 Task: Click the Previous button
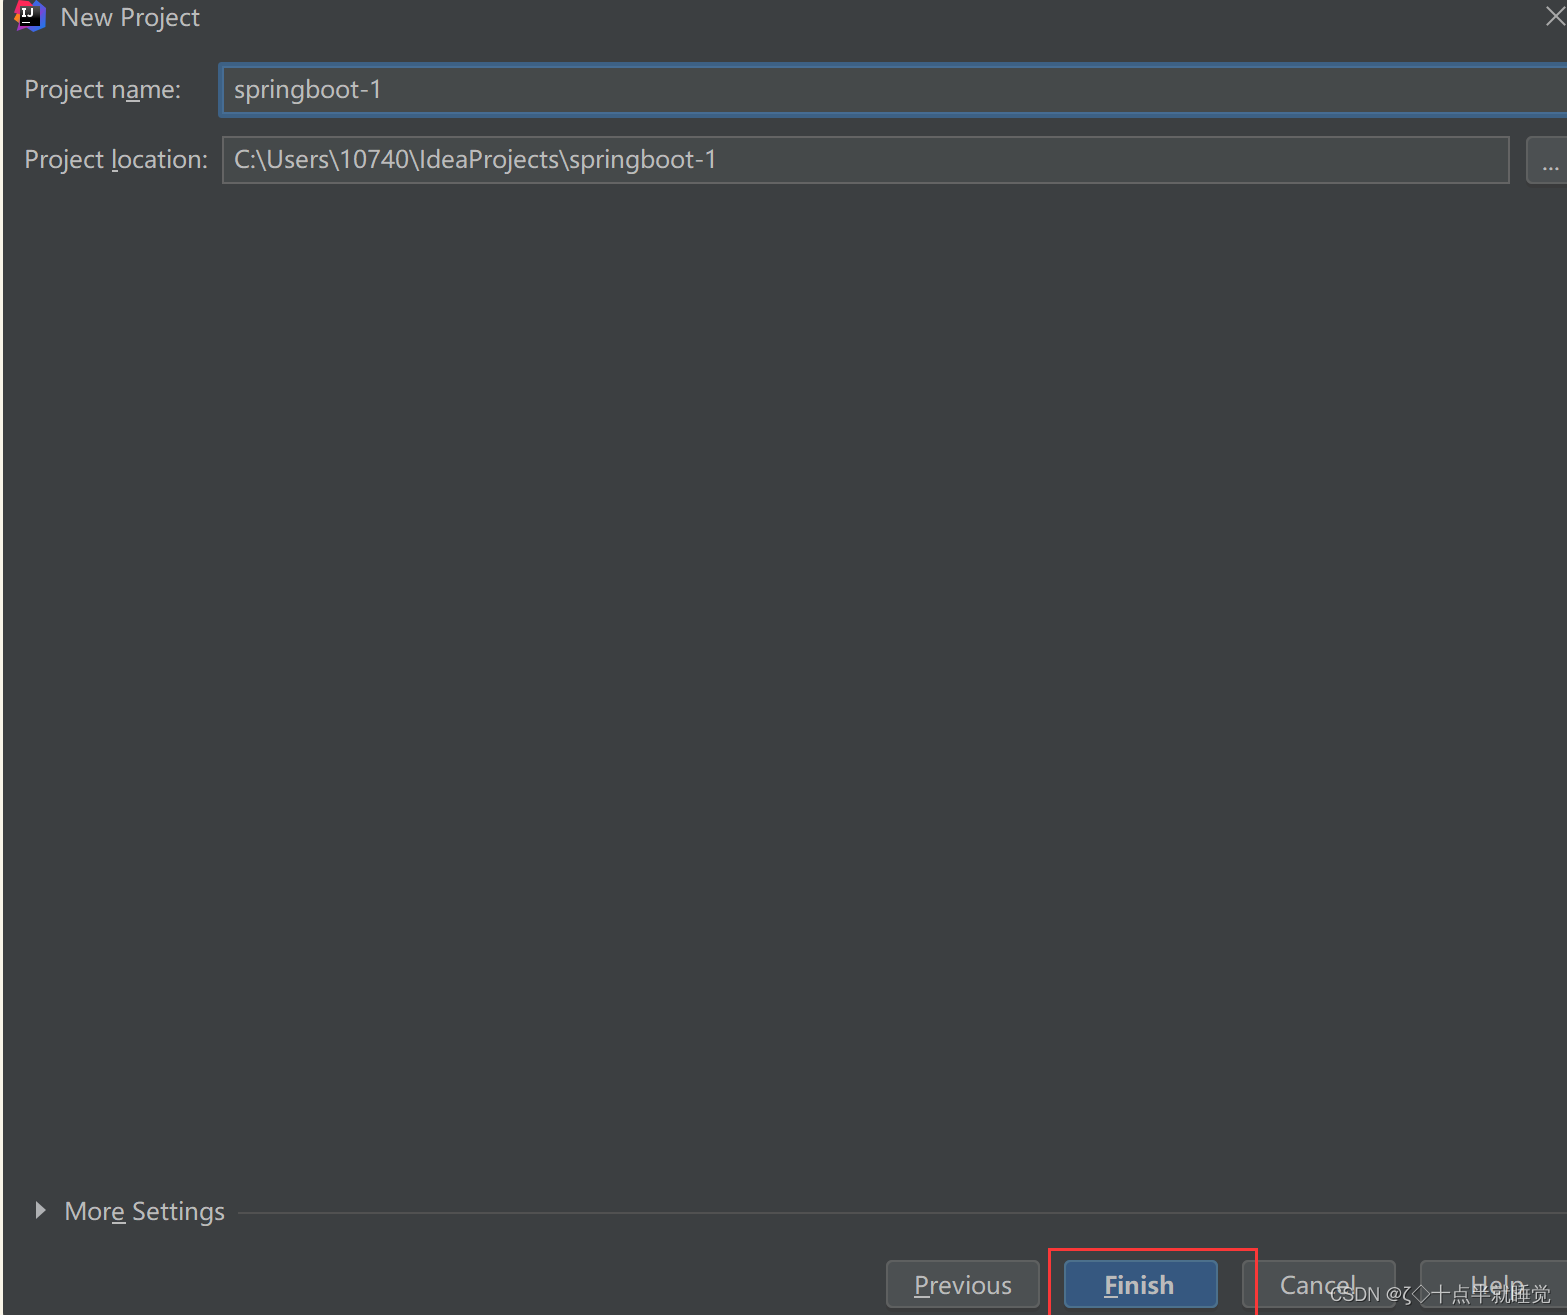pos(963,1285)
